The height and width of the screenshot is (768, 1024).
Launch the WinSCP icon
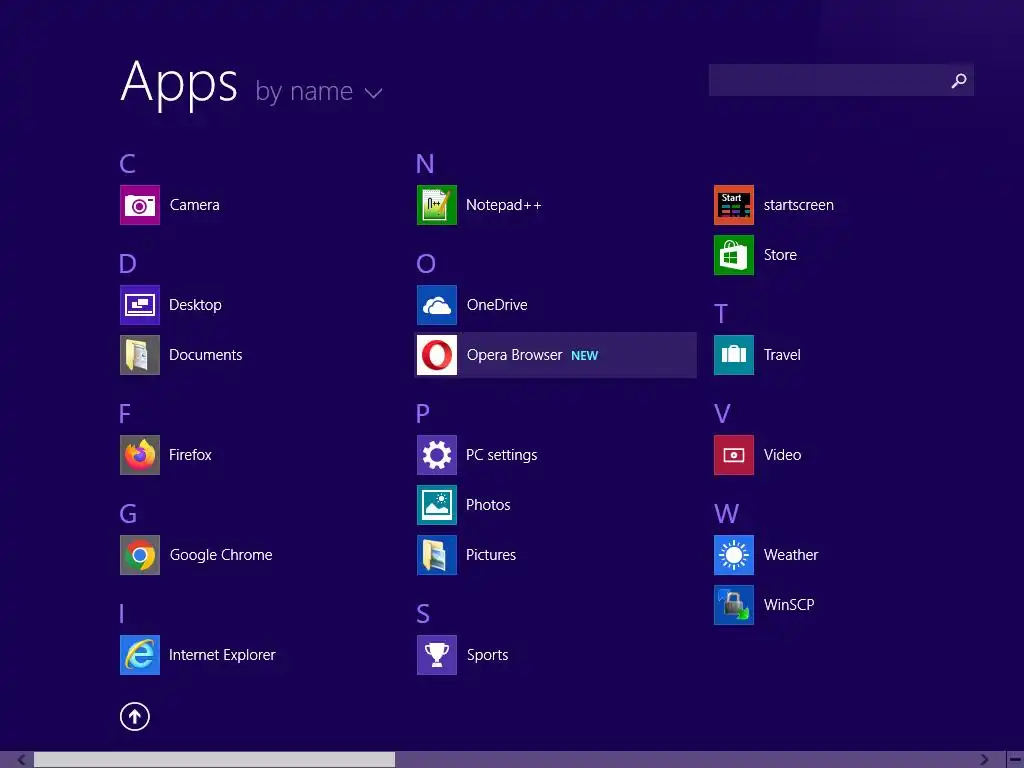[x=734, y=605]
